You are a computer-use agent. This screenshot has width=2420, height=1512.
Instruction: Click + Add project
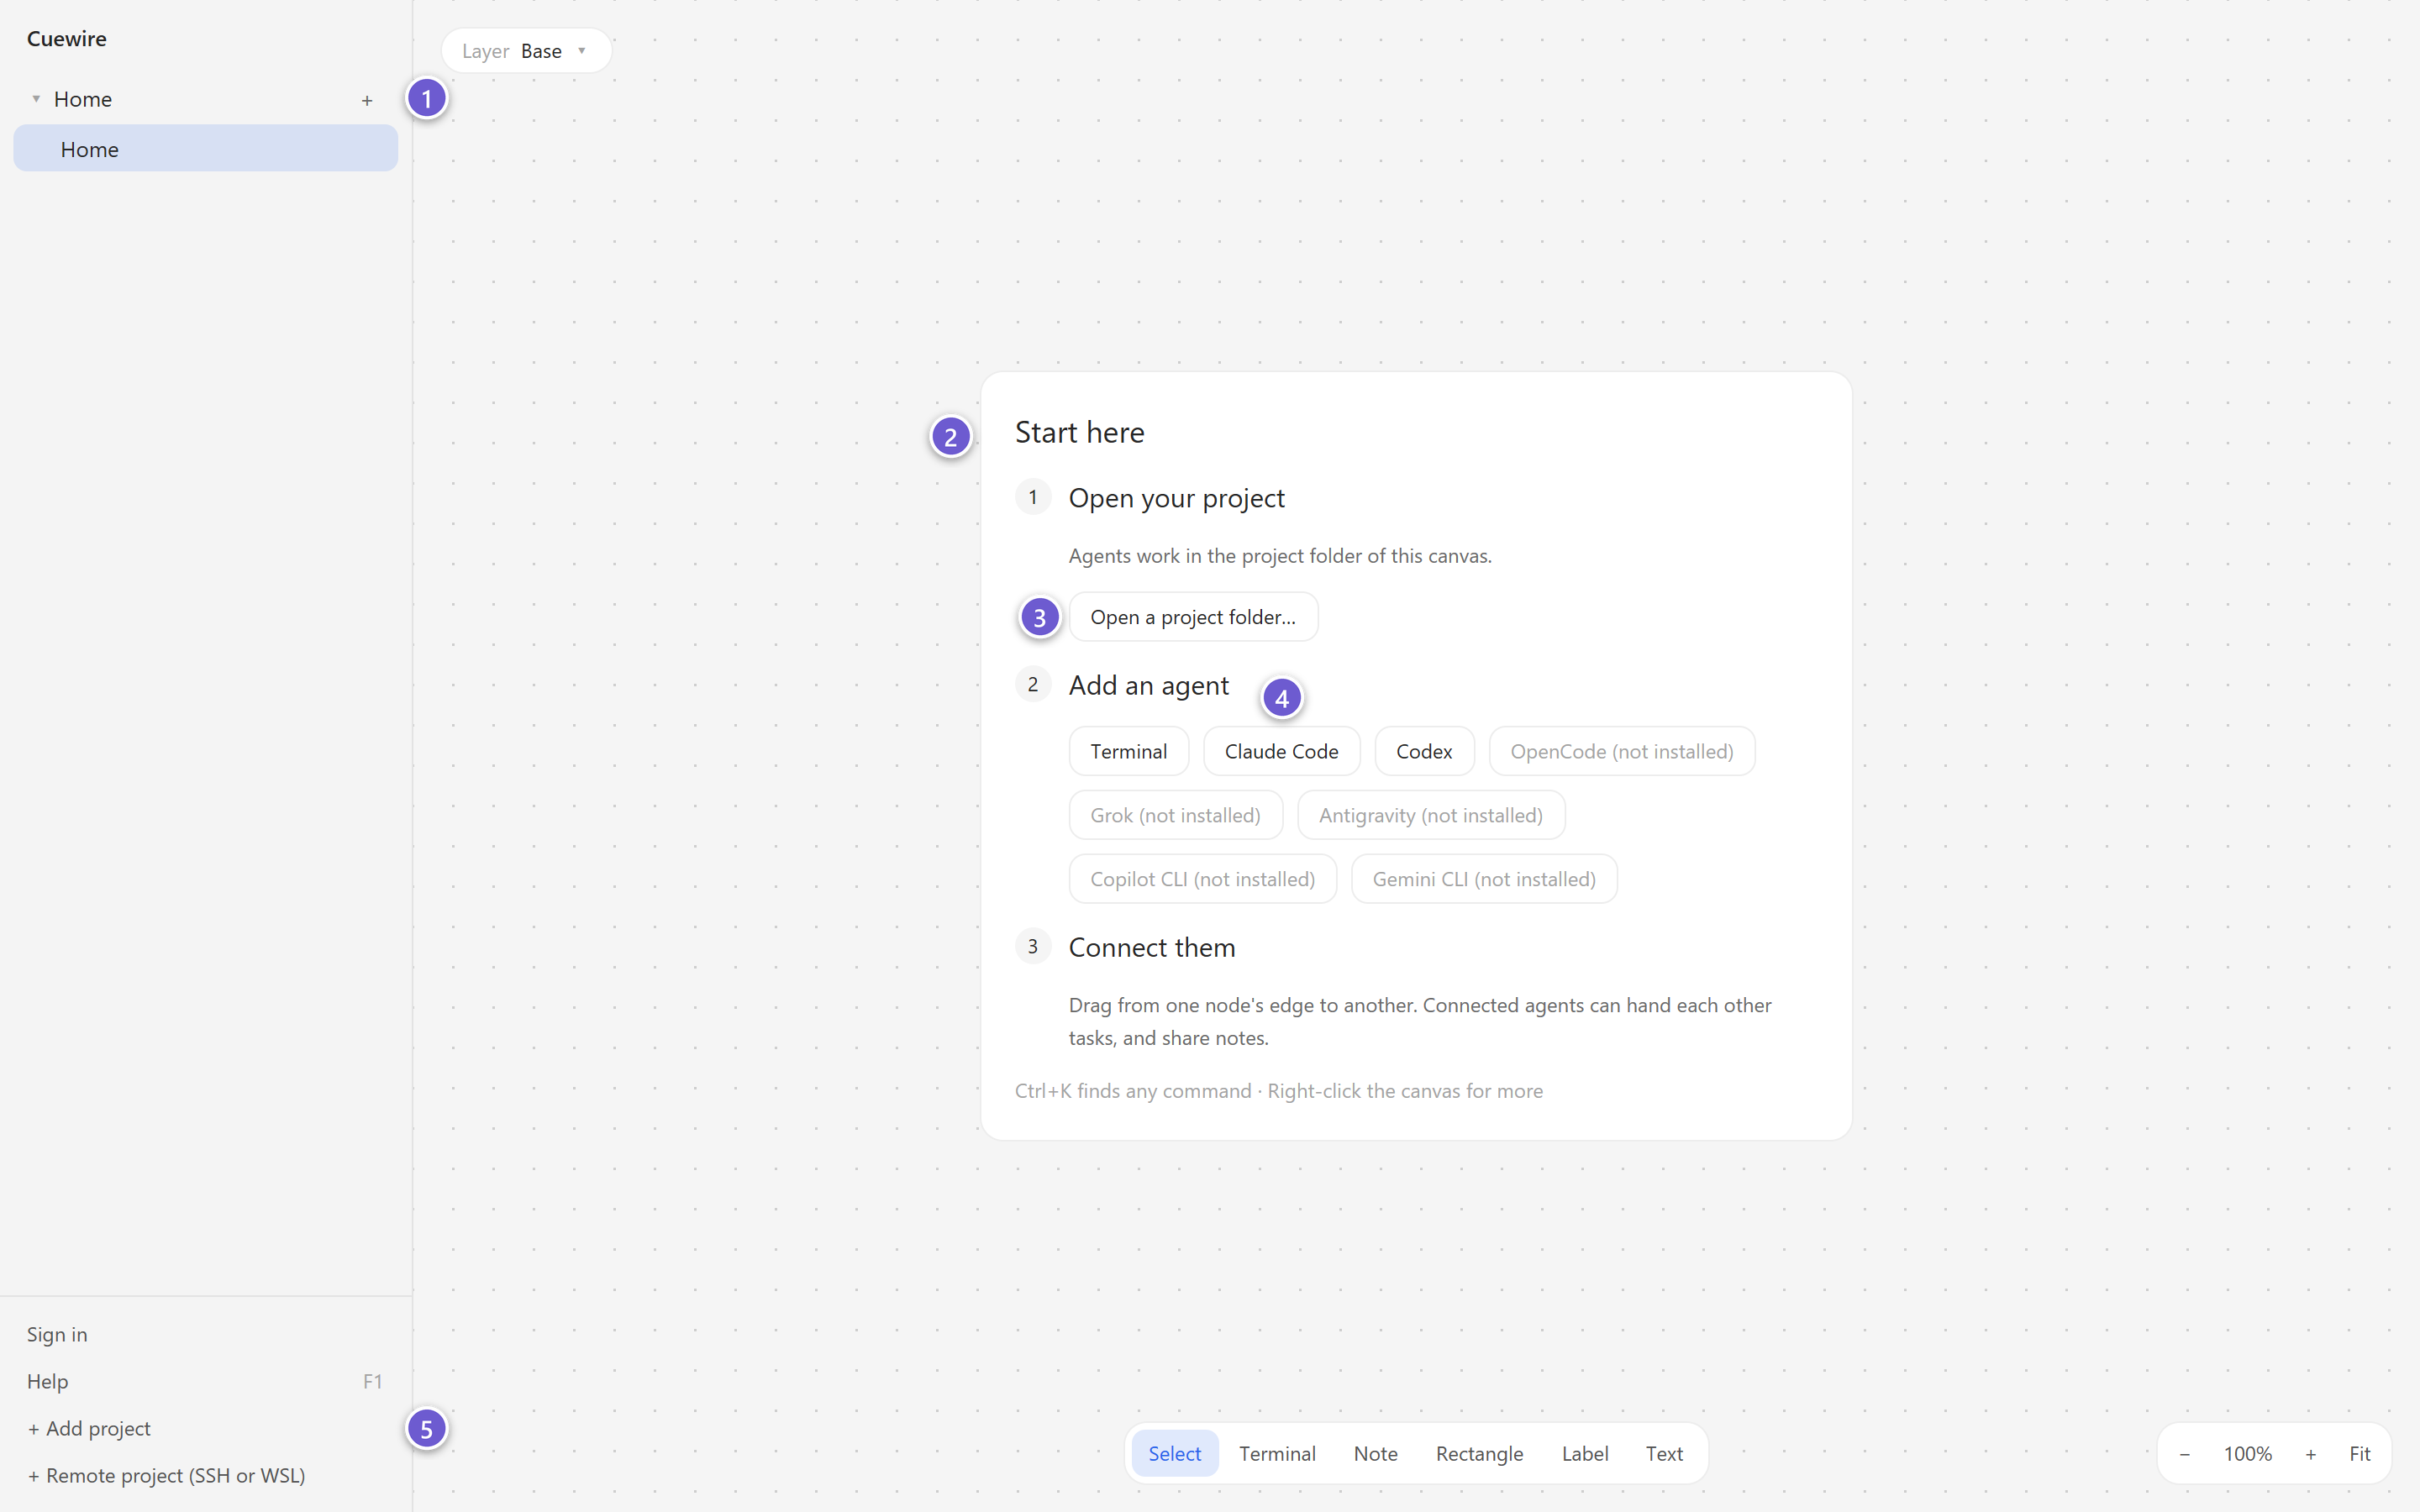(x=89, y=1428)
